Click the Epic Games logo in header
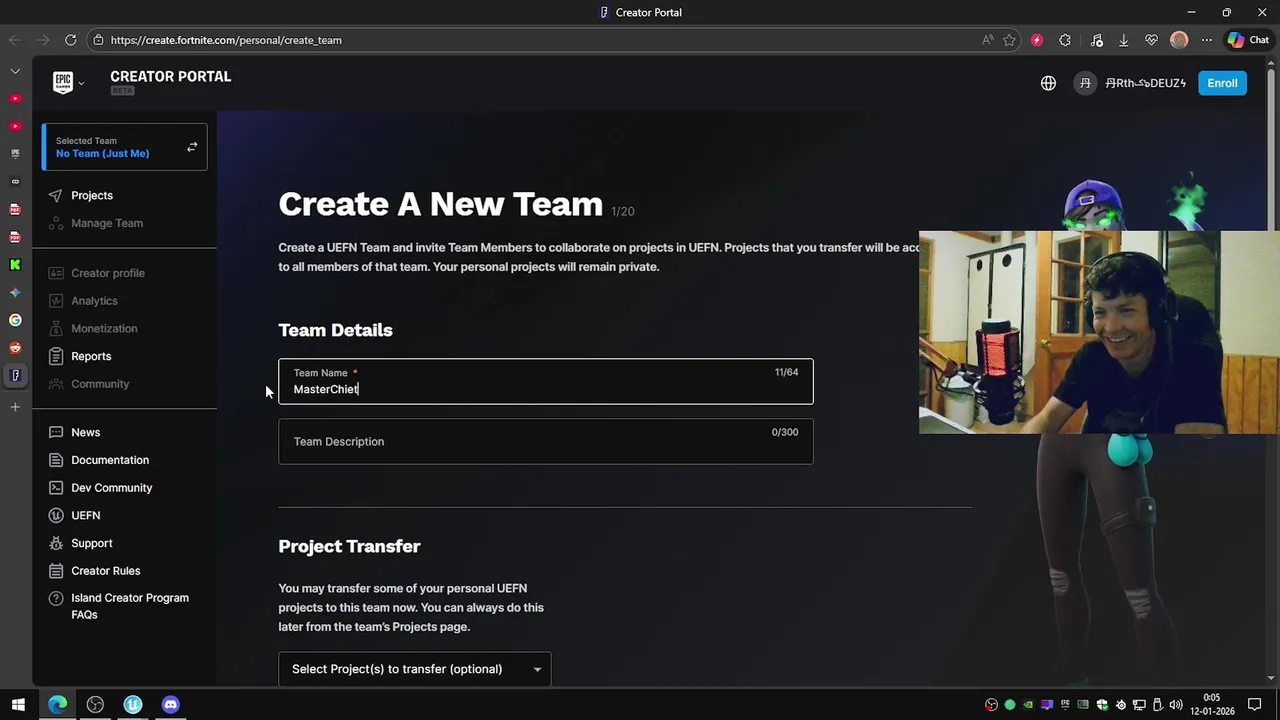The height and width of the screenshot is (720, 1280). pyautogui.click(x=63, y=83)
